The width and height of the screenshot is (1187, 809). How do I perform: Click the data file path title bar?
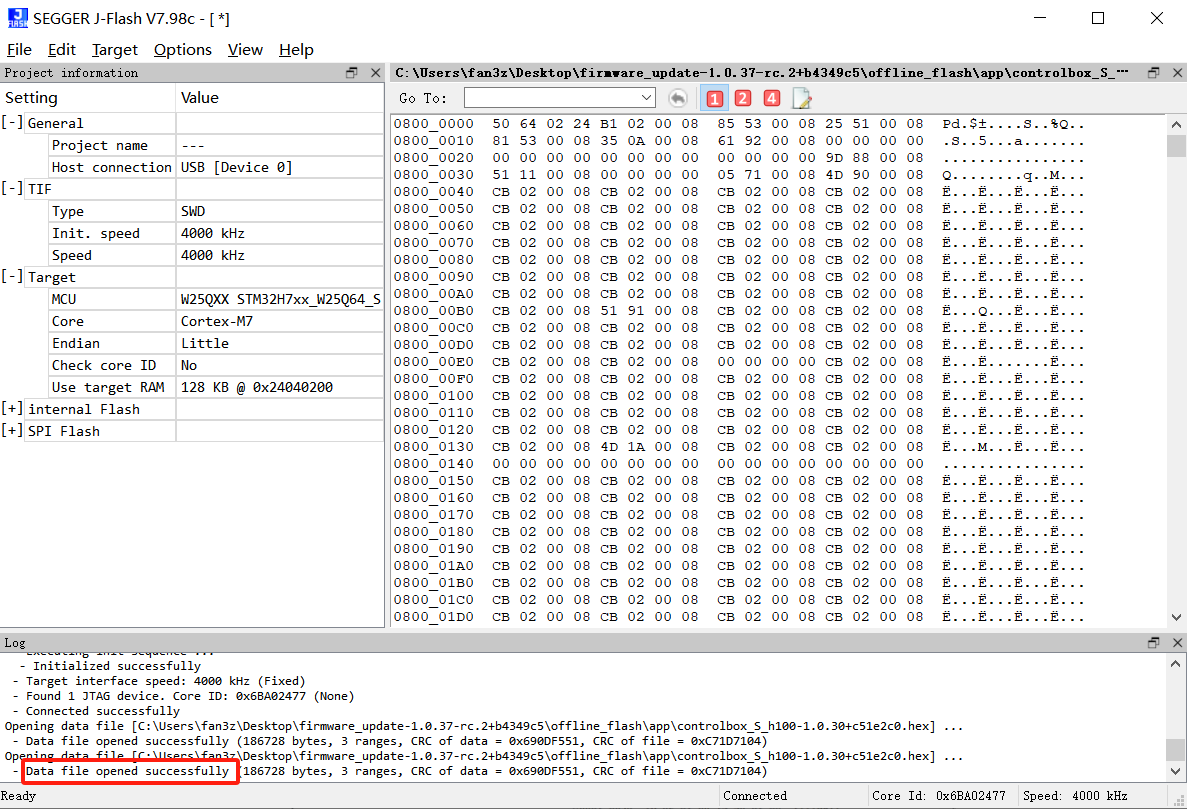tap(762, 73)
